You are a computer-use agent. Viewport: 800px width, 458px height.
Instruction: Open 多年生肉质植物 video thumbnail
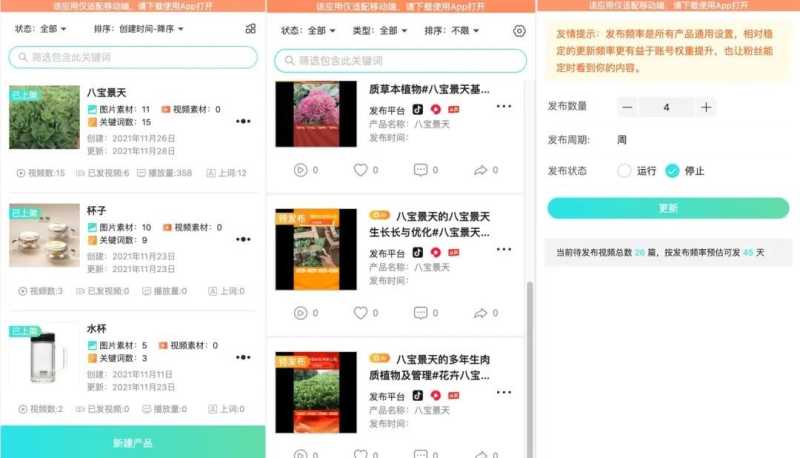click(x=316, y=392)
